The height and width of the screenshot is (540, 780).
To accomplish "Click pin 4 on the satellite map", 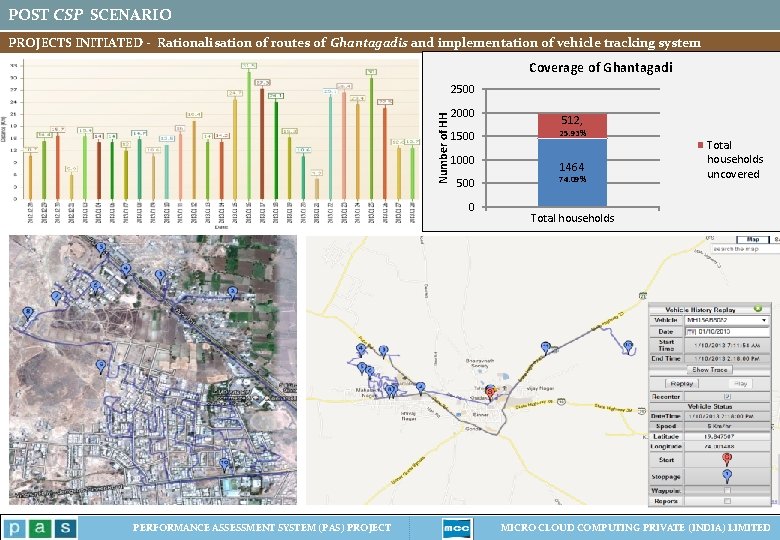I will coord(126,270).
